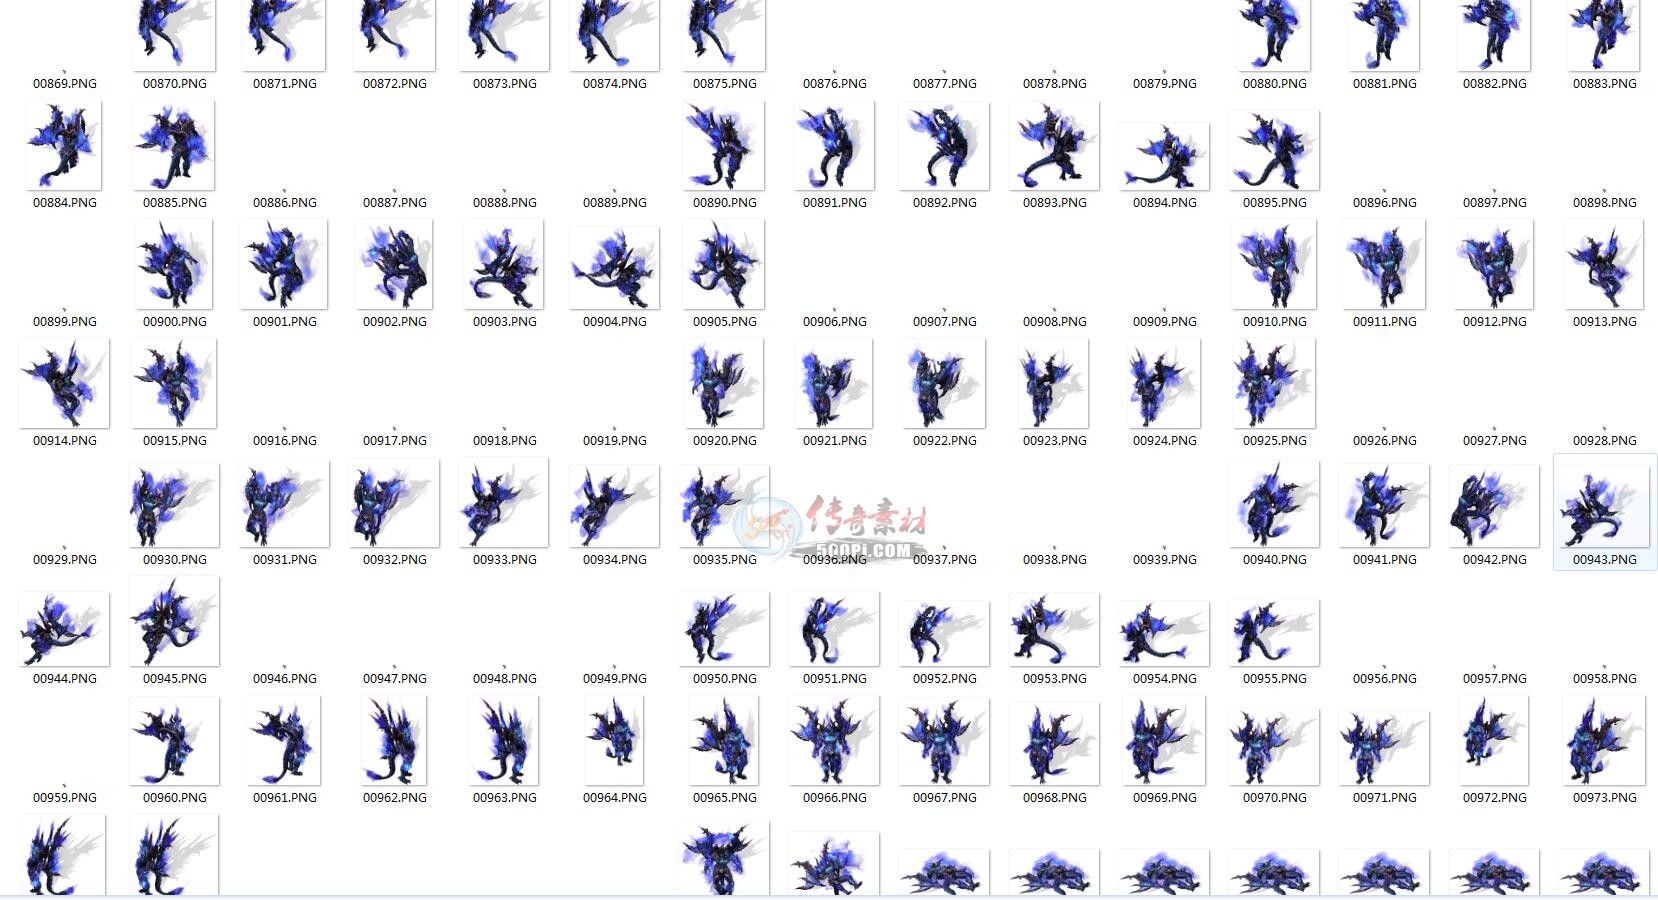This screenshot has height=900, width=1658.
Task: Click the file name 00886.PNG
Action: (285, 203)
